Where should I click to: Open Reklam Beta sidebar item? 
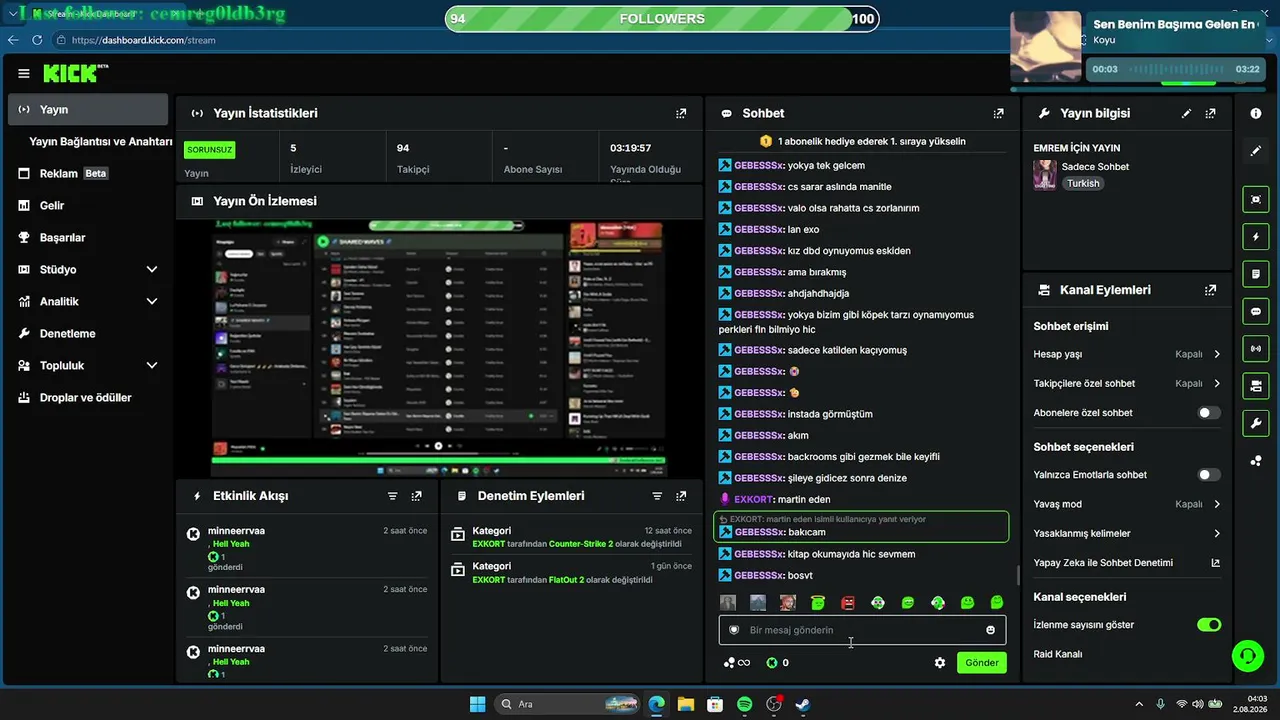(x=88, y=173)
